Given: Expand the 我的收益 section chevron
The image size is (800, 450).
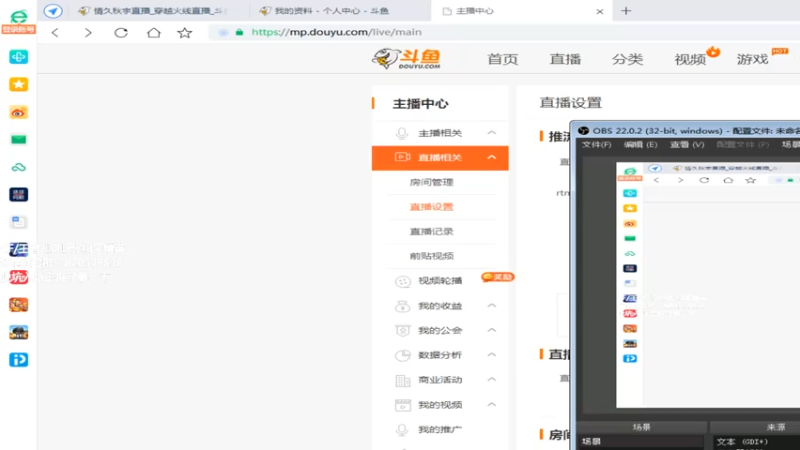Looking at the screenshot, I should (x=491, y=305).
